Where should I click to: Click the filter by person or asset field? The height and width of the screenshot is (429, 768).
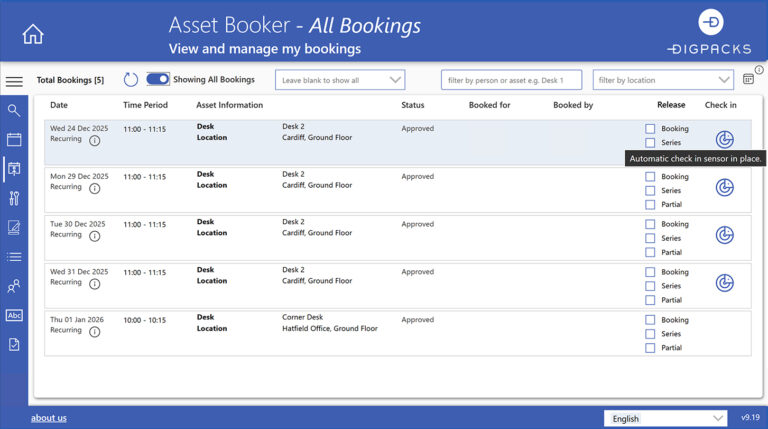[511, 80]
